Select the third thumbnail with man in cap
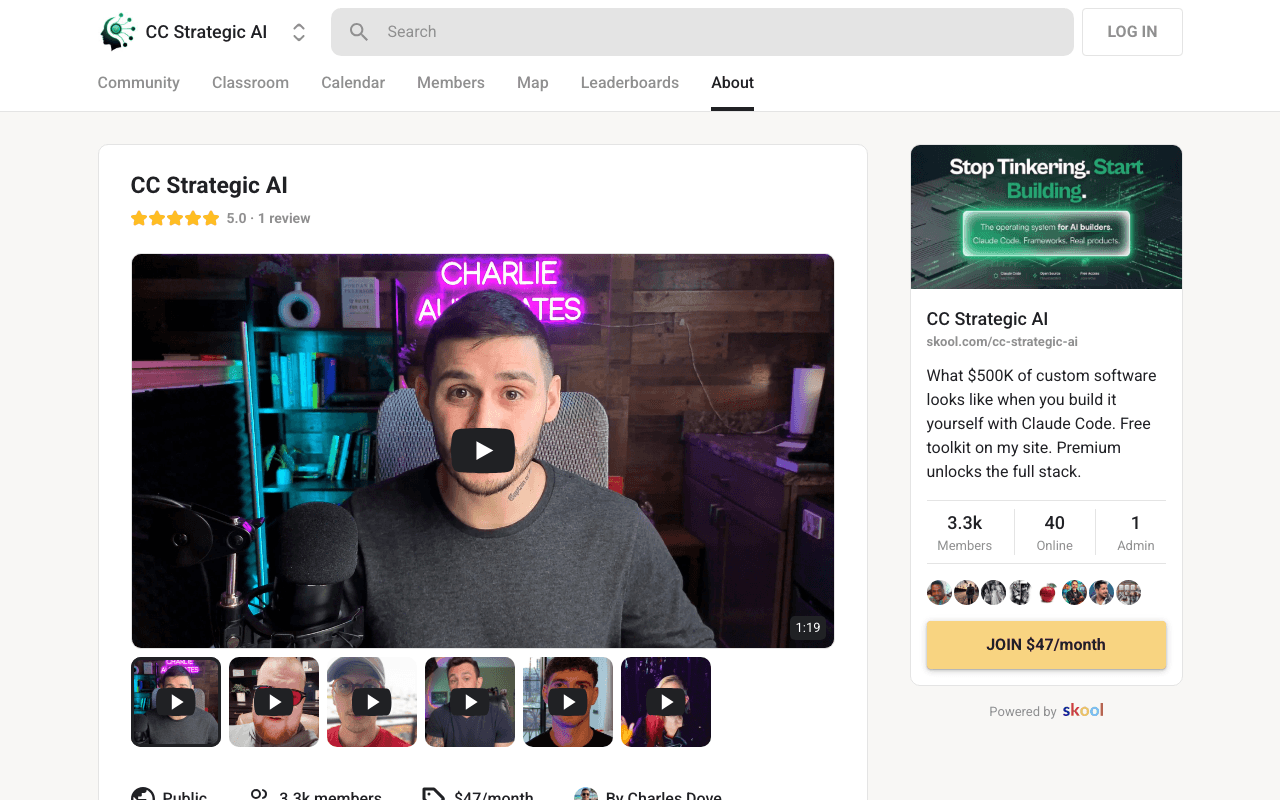 pos(372,702)
